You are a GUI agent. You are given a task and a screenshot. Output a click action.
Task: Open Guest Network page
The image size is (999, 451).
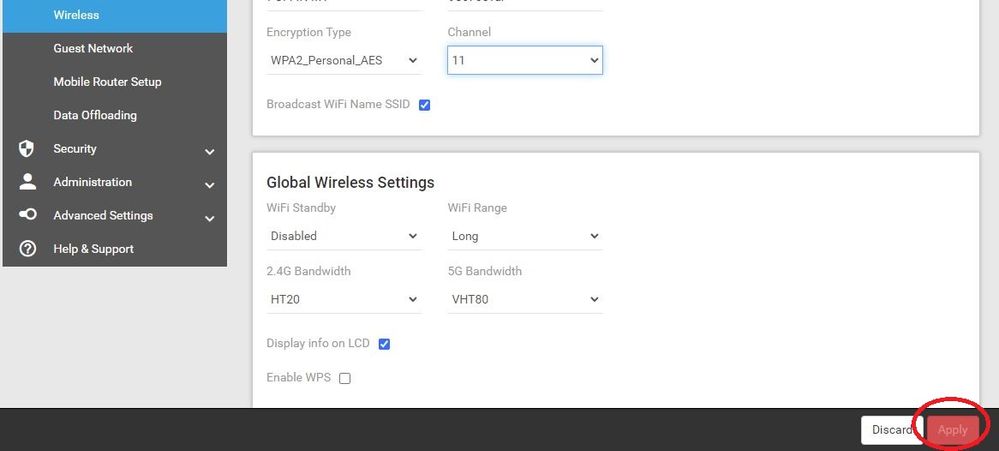[93, 48]
